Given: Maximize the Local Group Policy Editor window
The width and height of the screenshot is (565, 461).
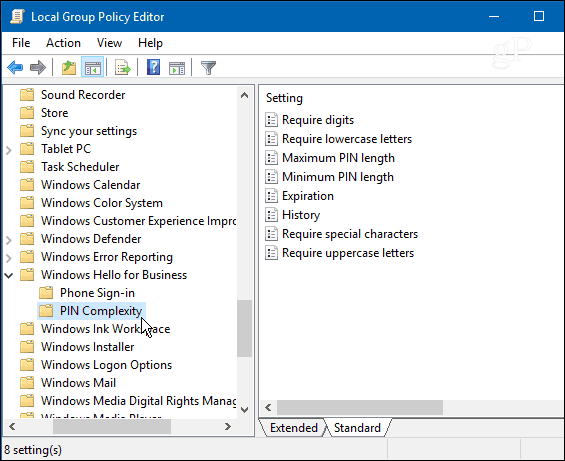Looking at the screenshot, I should pyautogui.click(x=539, y=16).
